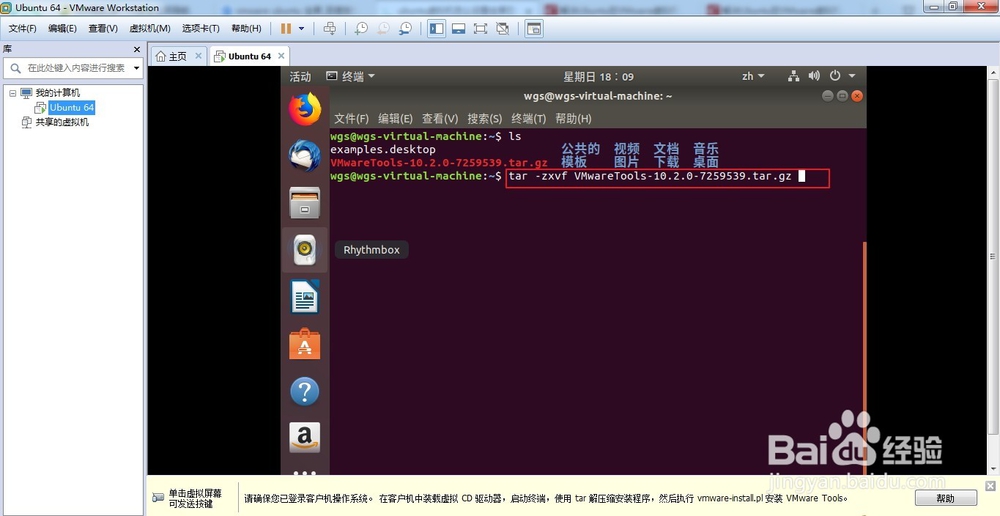Close the bottom notification bar
This screenshot has height=516, width=1000.
click(990, 486)
